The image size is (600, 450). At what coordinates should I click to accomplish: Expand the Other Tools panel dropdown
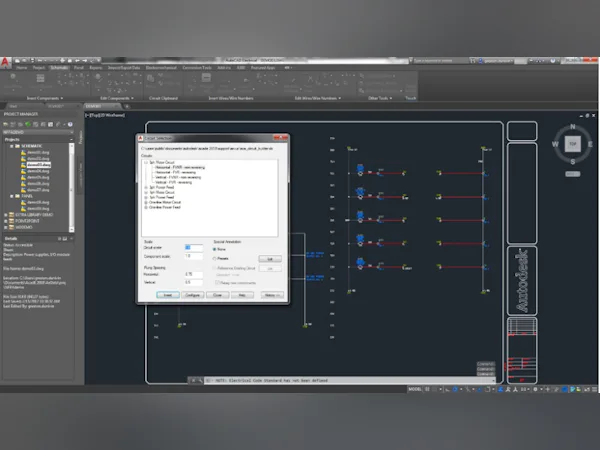click(x=391, y=98)
